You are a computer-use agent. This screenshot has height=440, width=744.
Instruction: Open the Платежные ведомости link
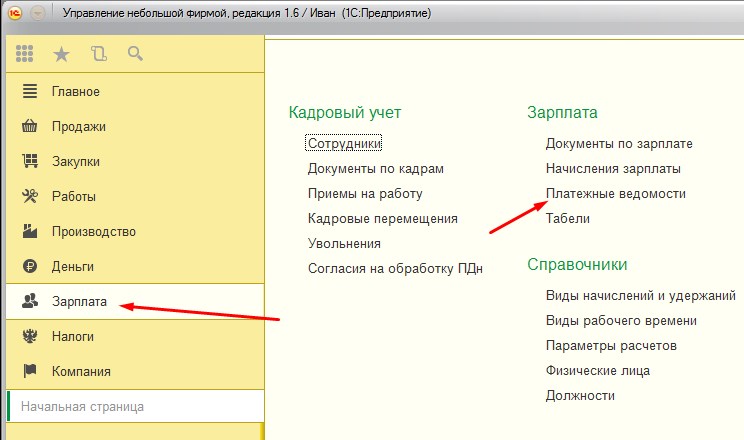click(x=615, y=193)
